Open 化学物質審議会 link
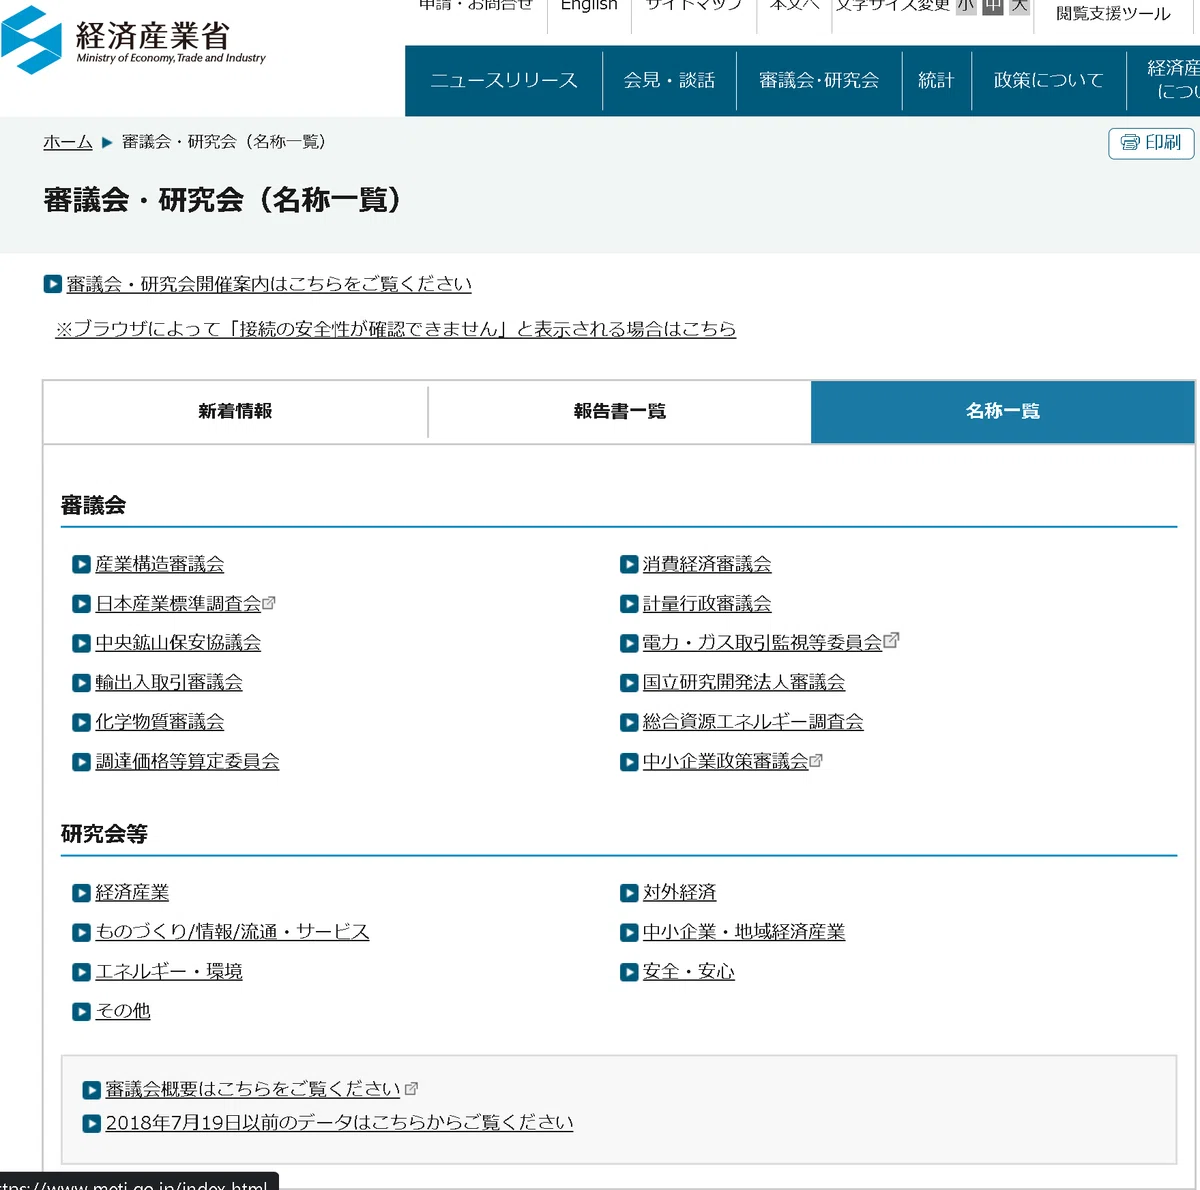 [x=160, y=723]
